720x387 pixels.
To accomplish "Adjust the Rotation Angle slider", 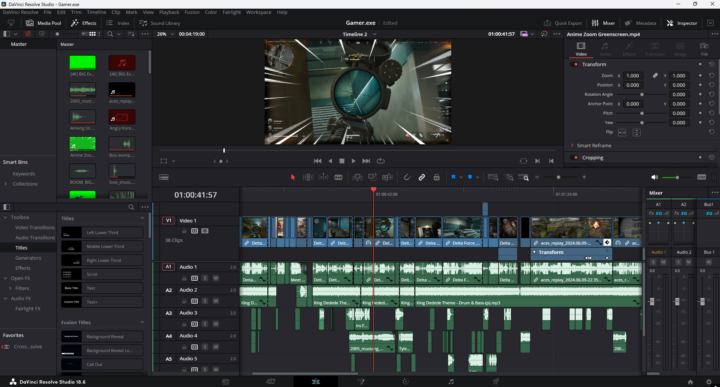I will [x=642, y=94].
